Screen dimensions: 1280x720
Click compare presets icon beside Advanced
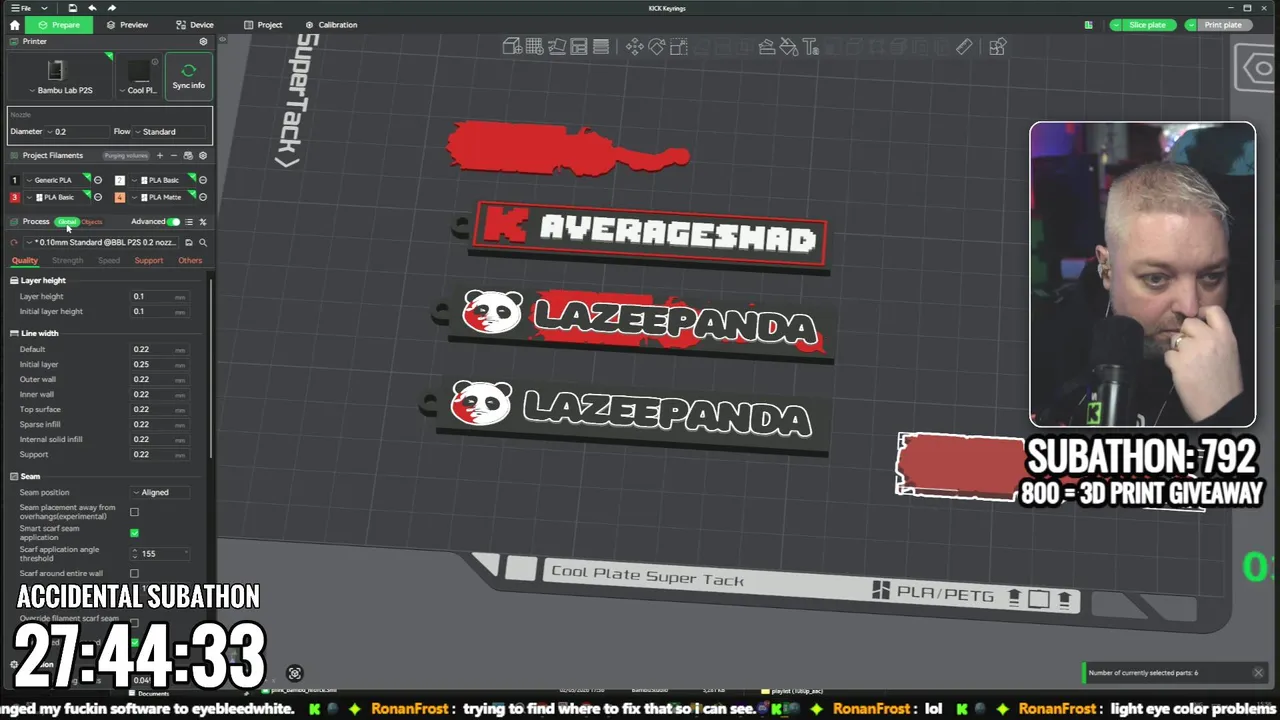pyautogui.click(x=203, y=222)
